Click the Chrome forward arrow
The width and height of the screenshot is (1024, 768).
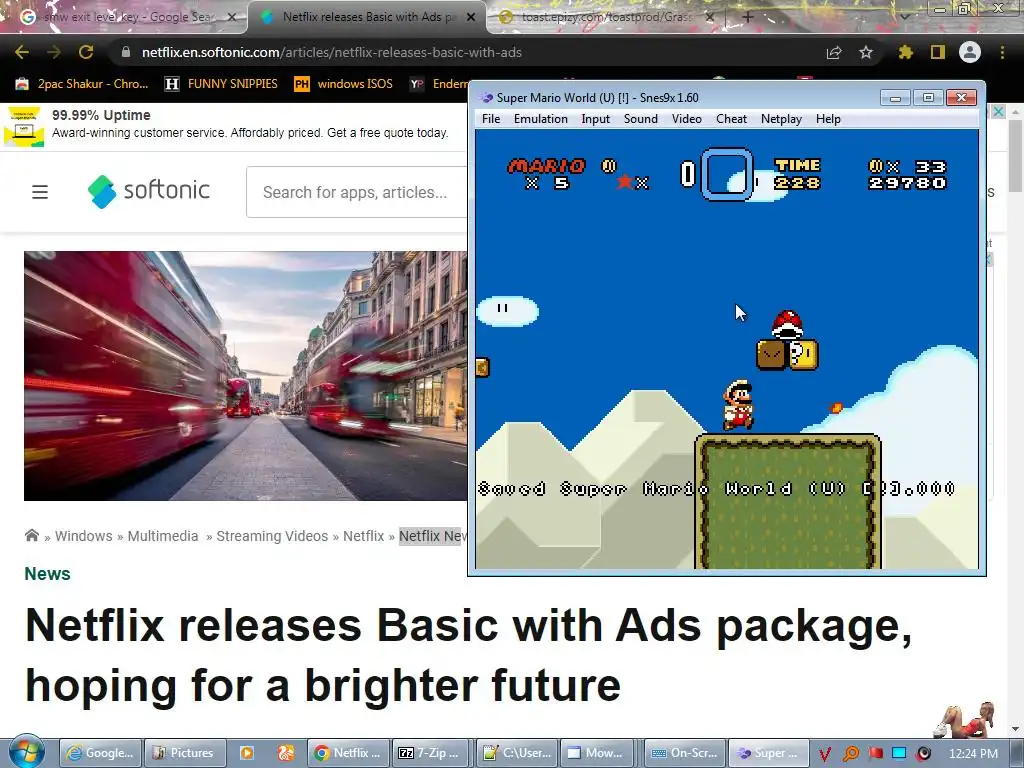tap(54, 52)
